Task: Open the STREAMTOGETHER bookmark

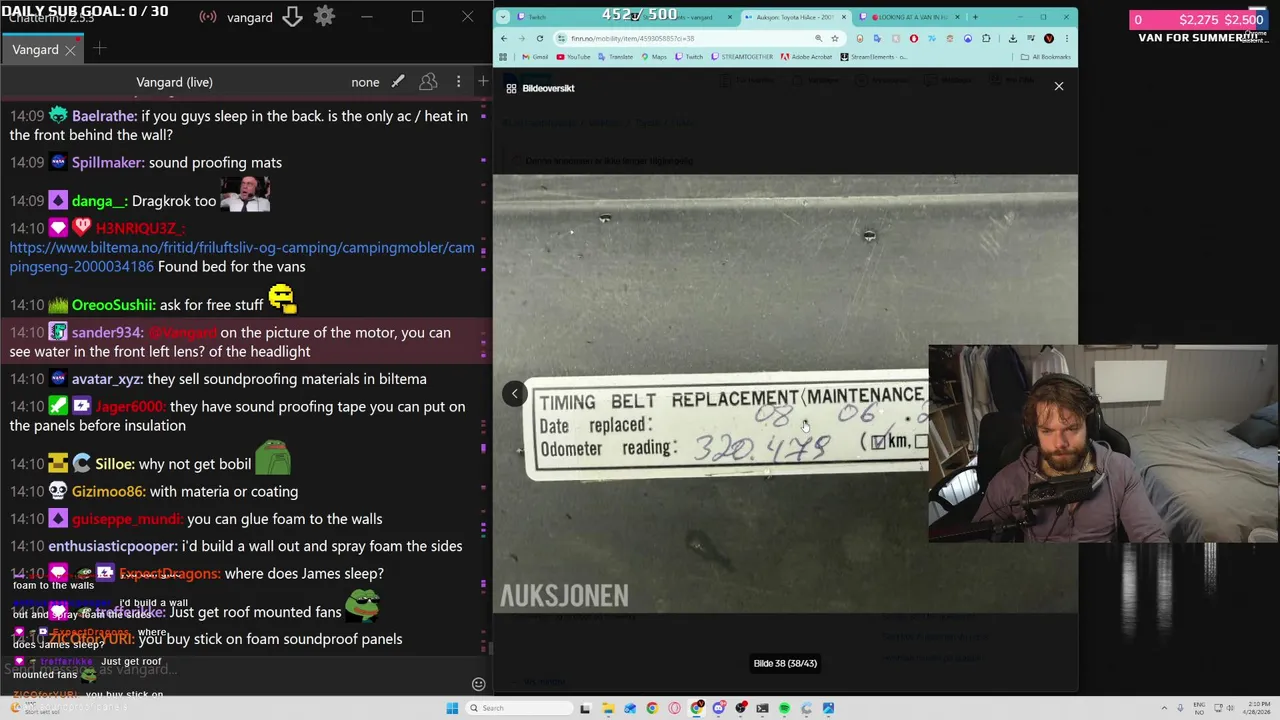Action: [742, 57]
